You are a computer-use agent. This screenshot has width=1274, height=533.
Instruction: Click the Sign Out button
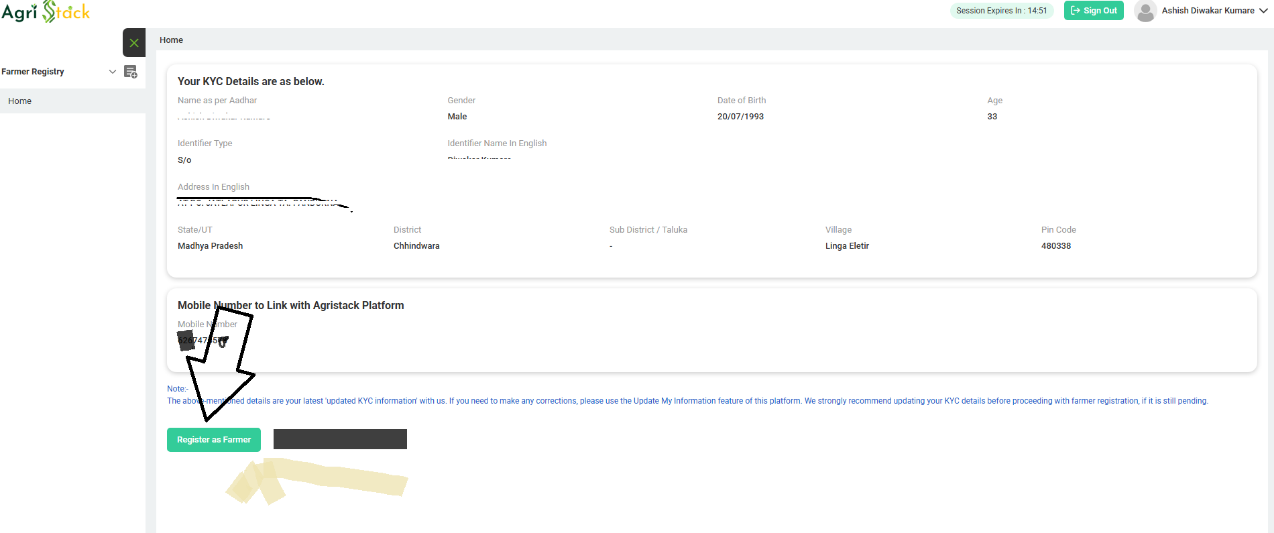point(1094,11)
